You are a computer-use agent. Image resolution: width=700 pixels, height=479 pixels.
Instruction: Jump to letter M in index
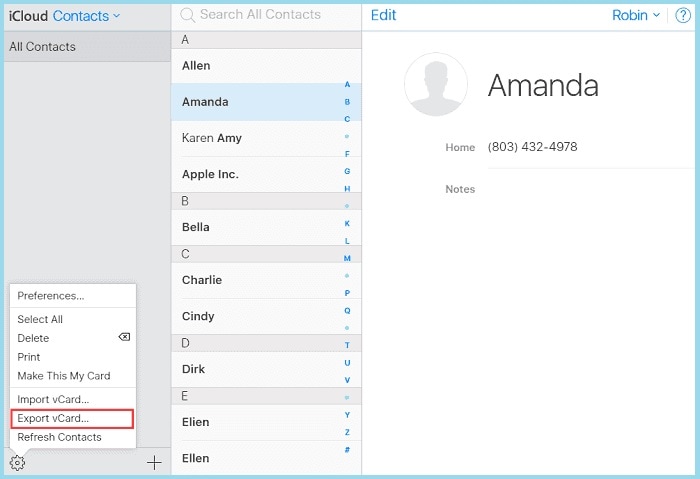pyautogui.click(x=347, y=258)
